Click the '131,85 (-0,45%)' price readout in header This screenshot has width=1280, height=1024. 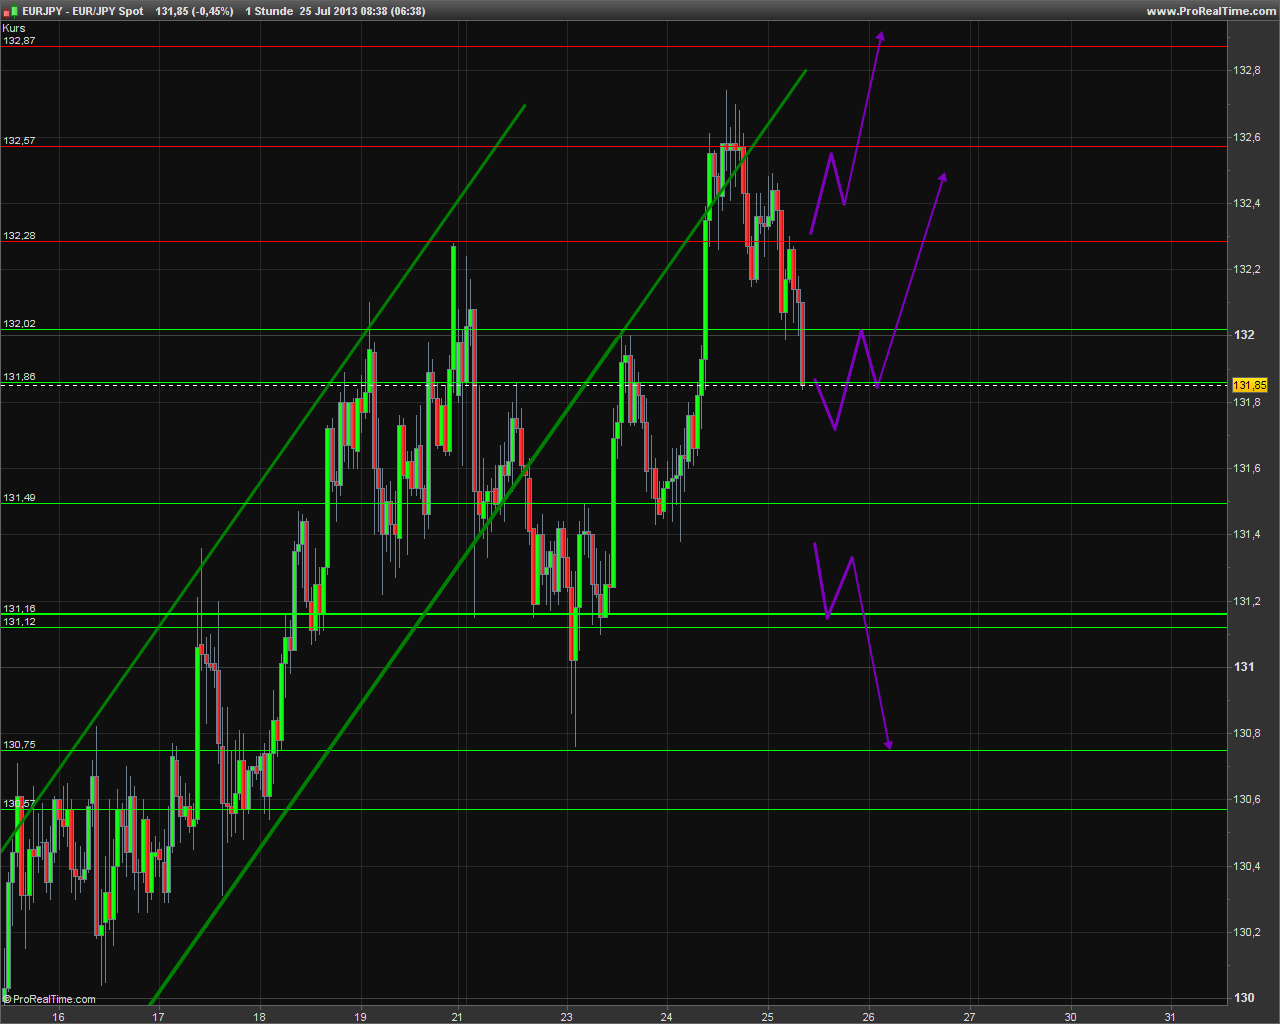coord(195,11)
